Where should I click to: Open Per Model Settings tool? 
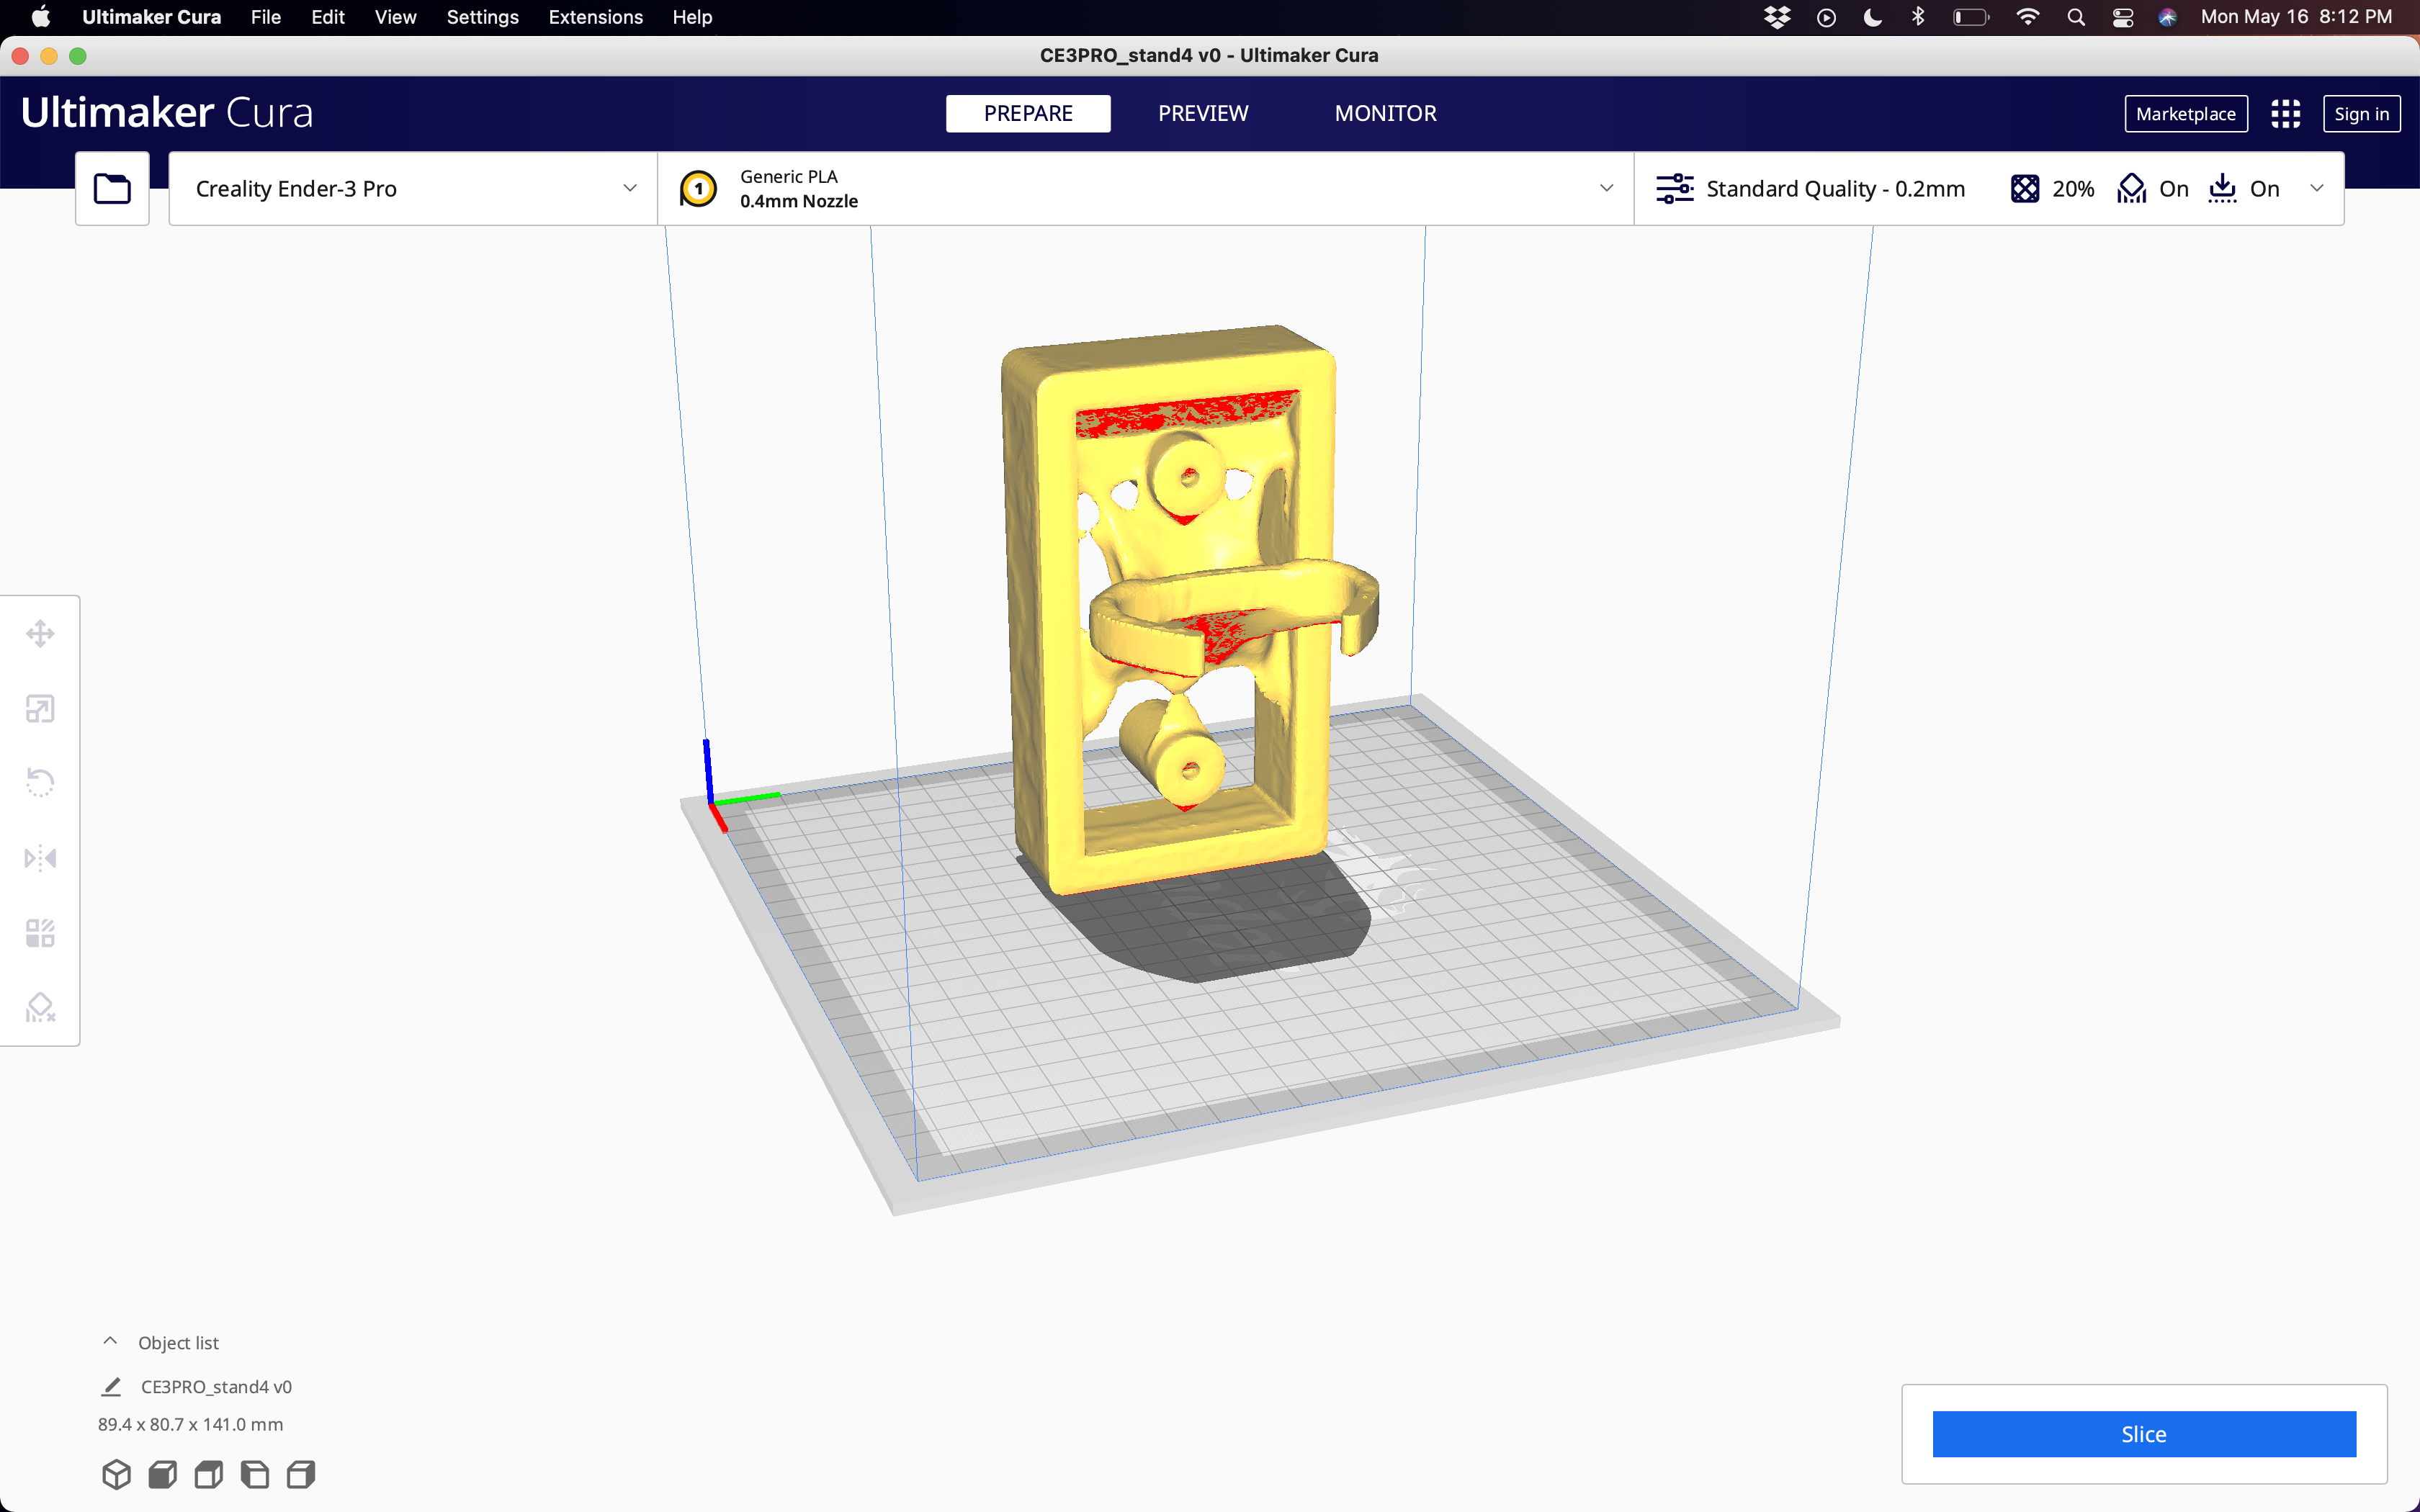40,932
